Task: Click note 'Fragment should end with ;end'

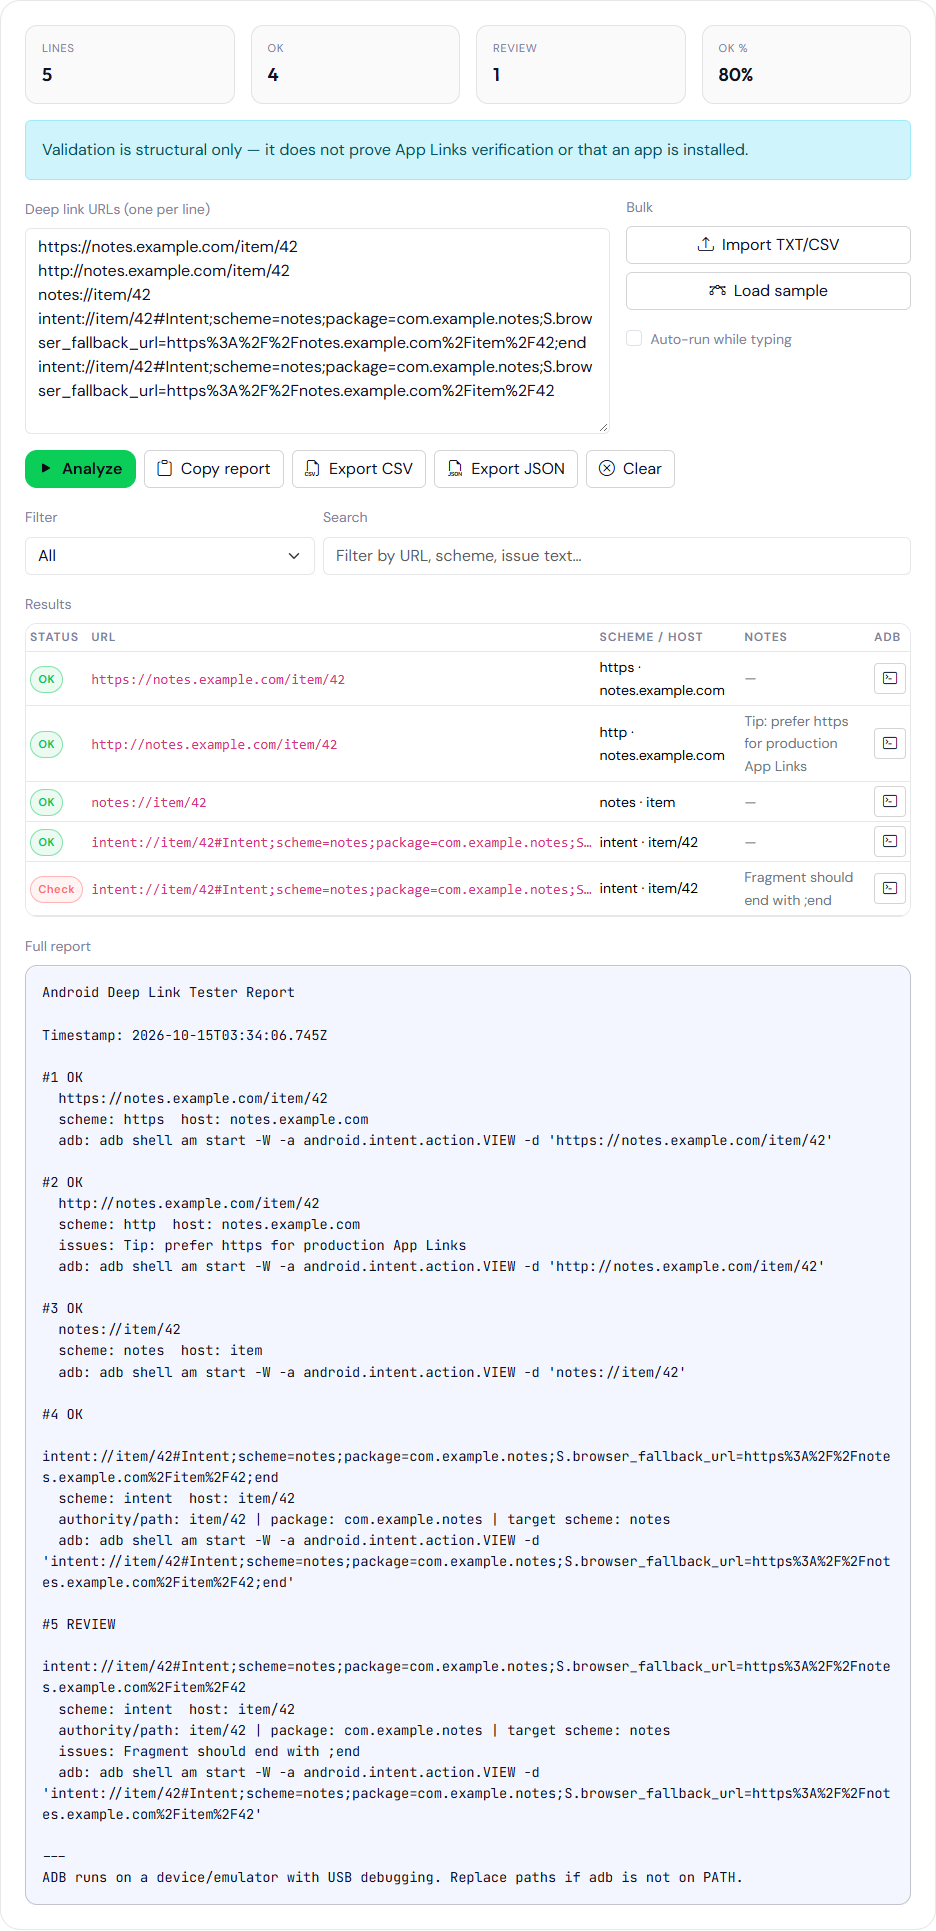Action: pyautogui.click(x=799, y=889)
